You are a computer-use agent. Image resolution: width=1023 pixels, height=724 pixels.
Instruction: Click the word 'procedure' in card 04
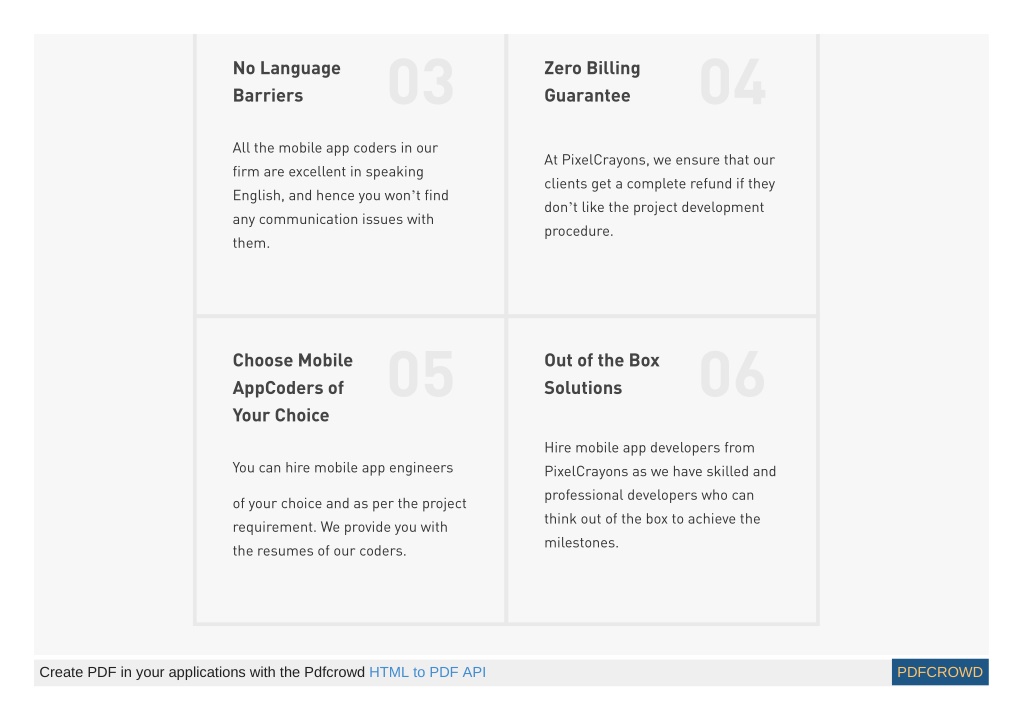pos(577,231)
